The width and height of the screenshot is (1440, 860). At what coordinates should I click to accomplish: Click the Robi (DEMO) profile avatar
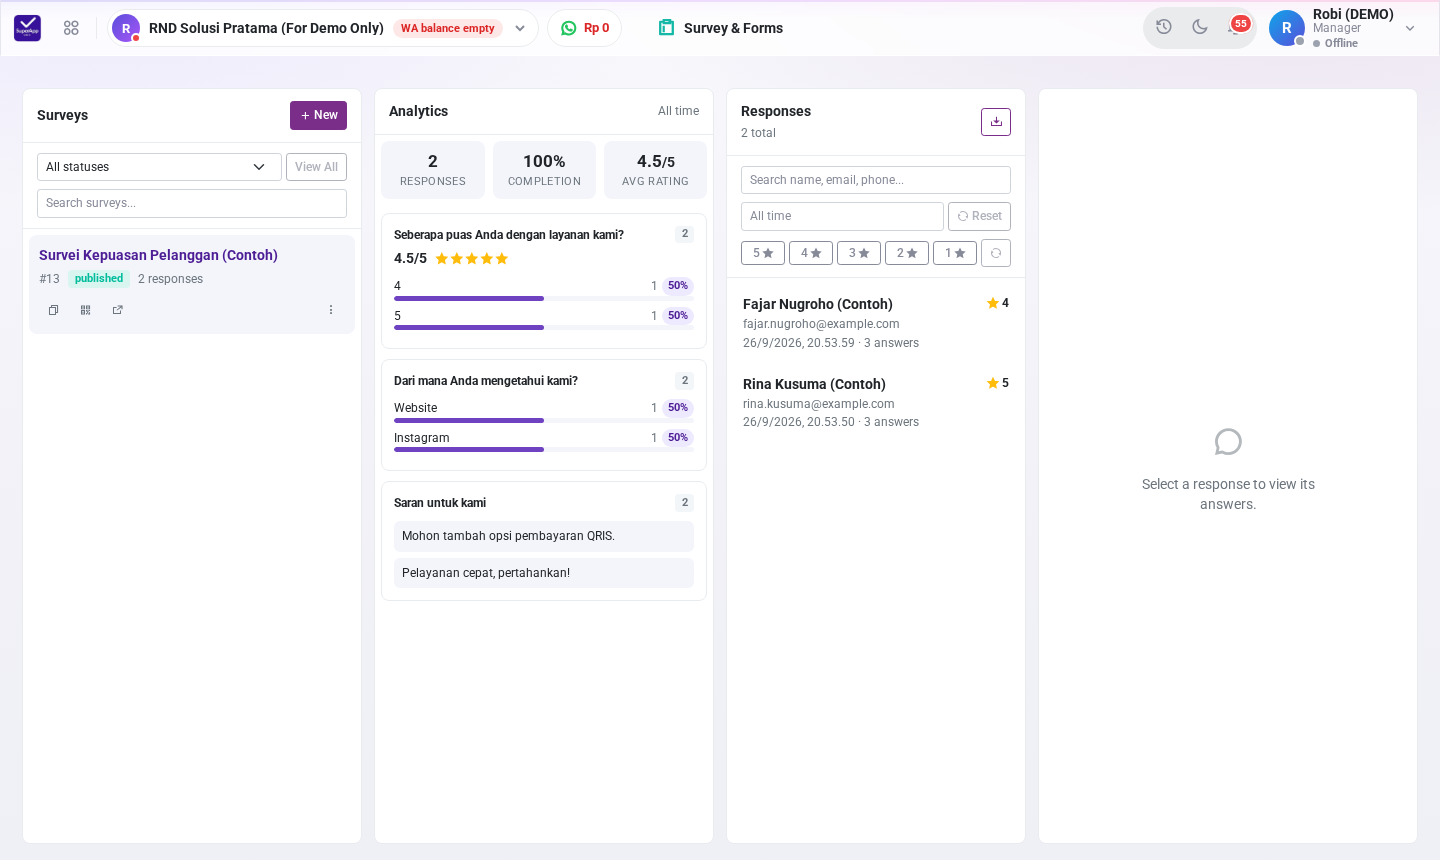click(x=1287, y=28)
